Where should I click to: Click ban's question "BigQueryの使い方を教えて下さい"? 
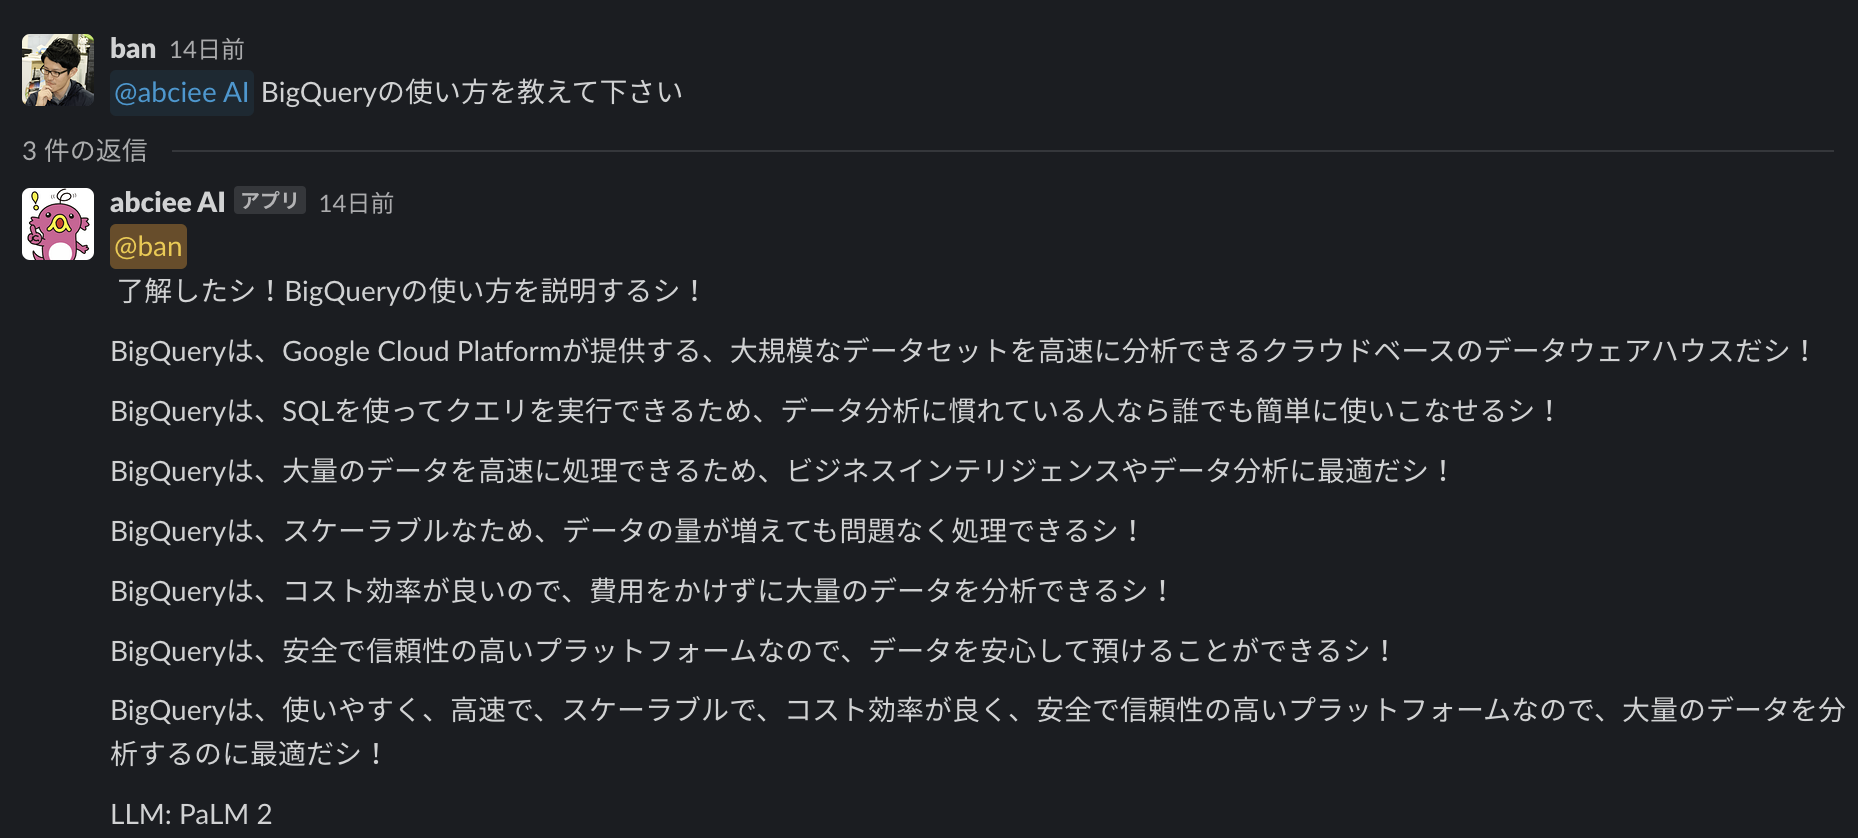pyautogui.click(x=472, y=93)
